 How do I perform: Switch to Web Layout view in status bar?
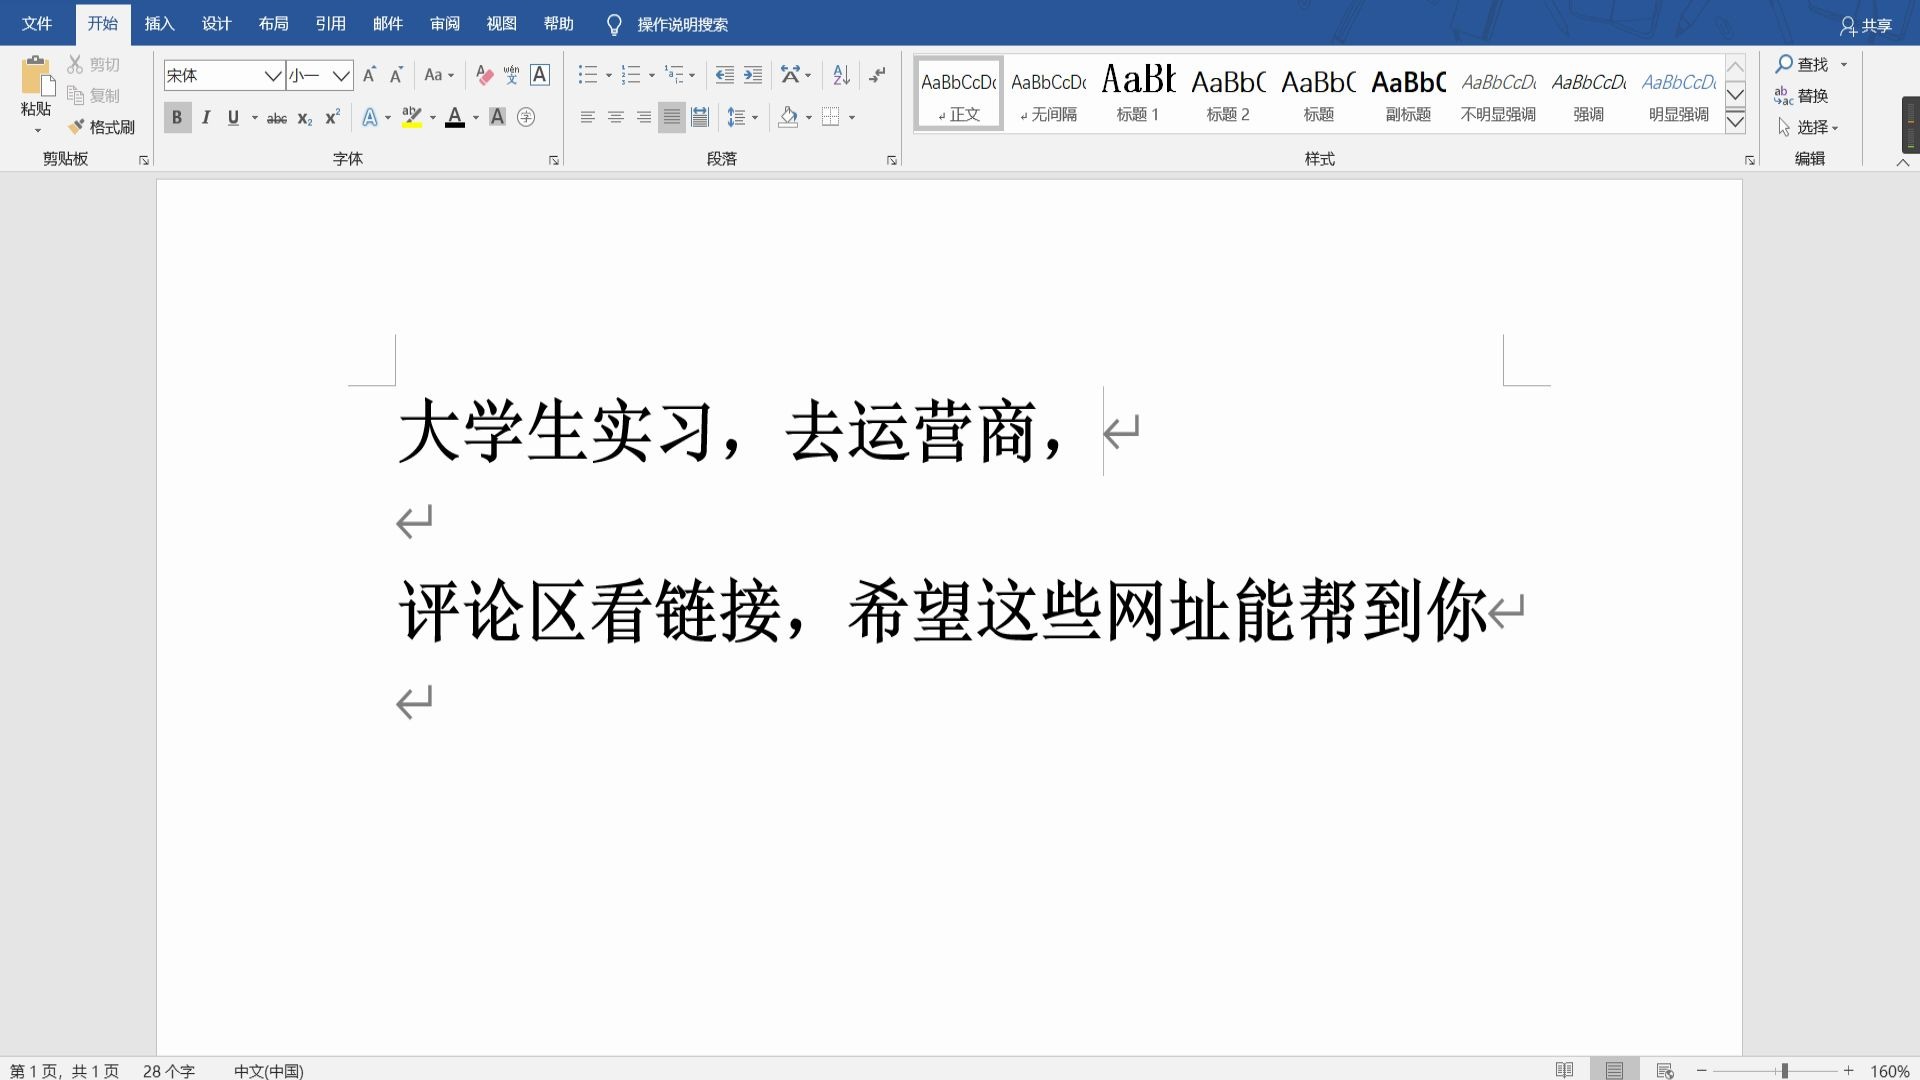coord(1665,1070)
